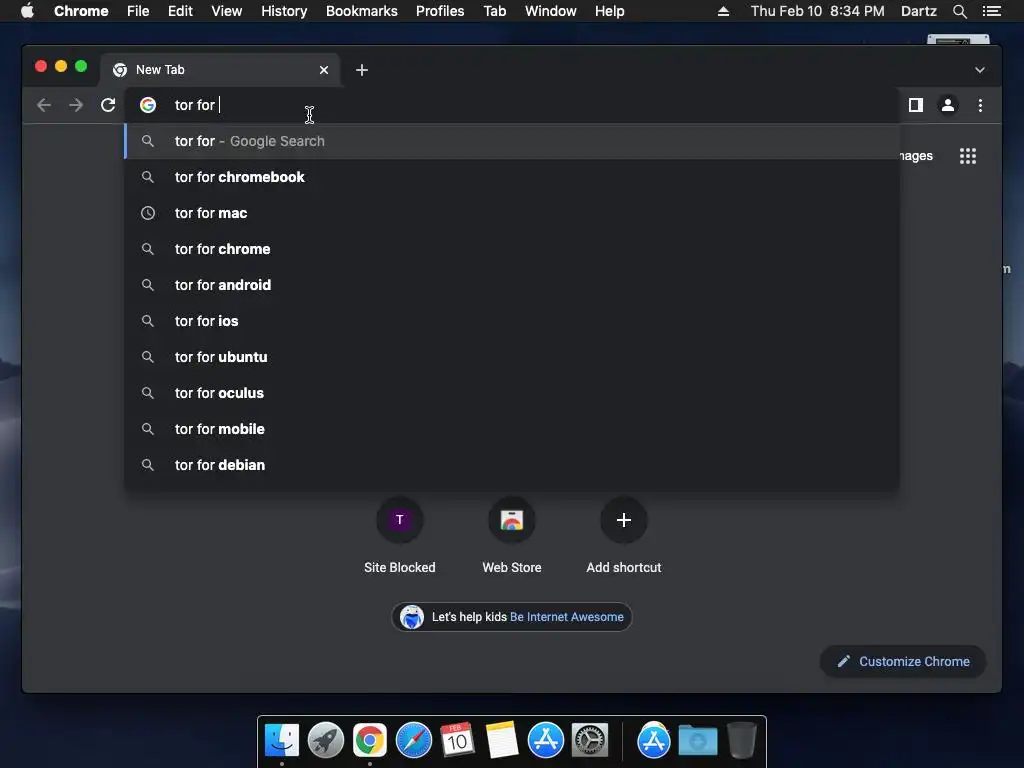Open the App Store icon beside Downloads folder

click(x=654, y=741)
